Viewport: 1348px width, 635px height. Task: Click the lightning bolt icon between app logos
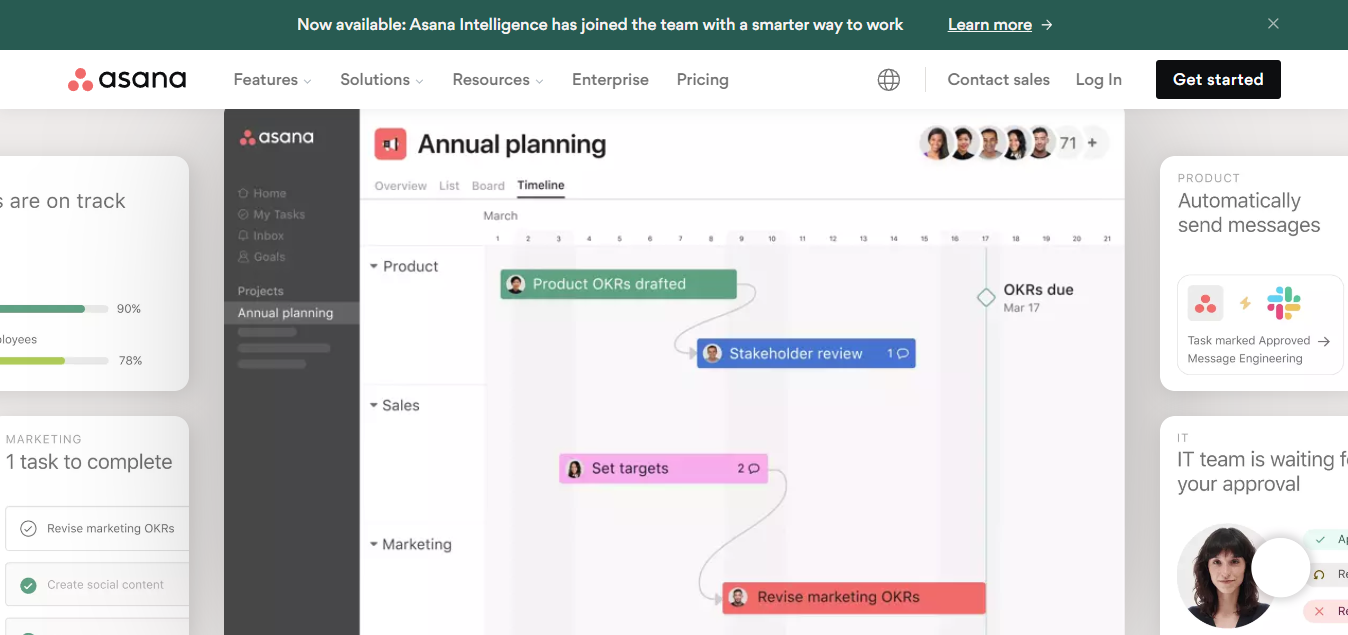(1245, 303)
